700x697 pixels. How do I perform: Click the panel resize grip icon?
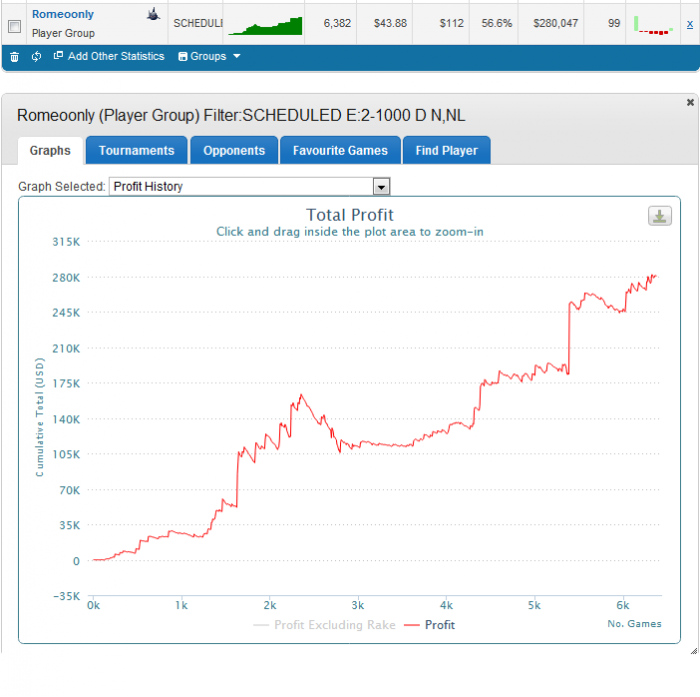point(694,651)
